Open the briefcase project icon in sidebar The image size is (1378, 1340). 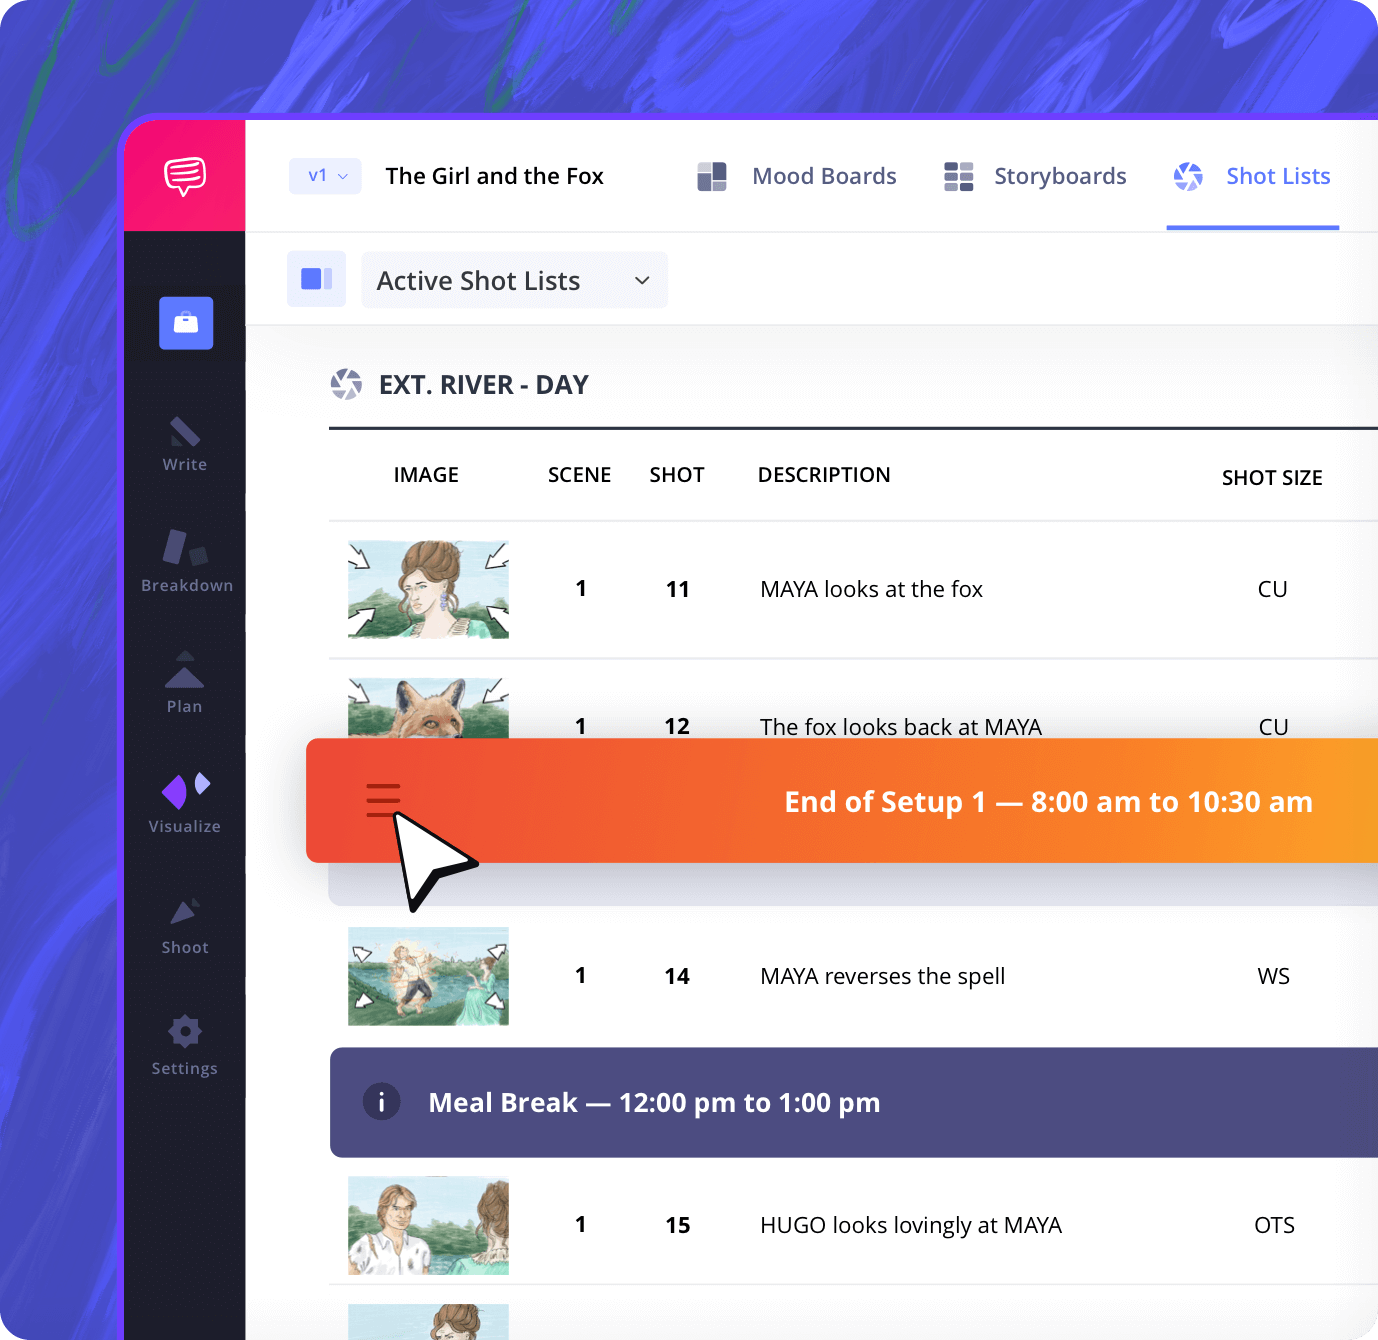coord(186,323)
